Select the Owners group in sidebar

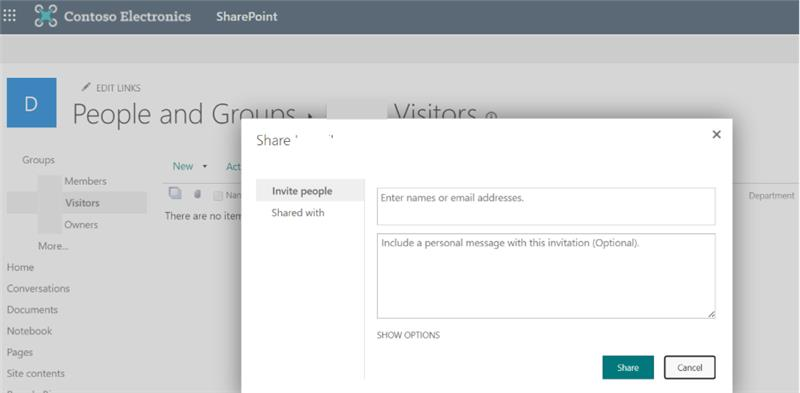(x=81, y=225)
